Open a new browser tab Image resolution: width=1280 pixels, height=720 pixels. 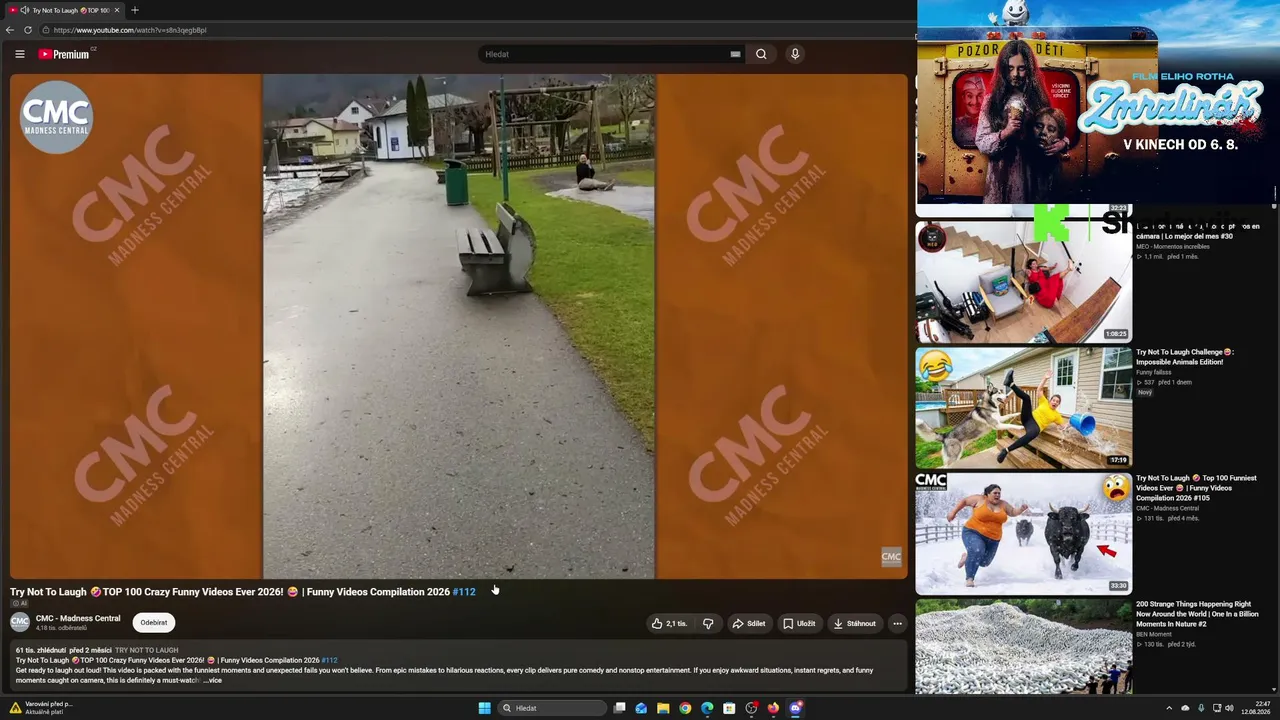[x=135, y=10]
